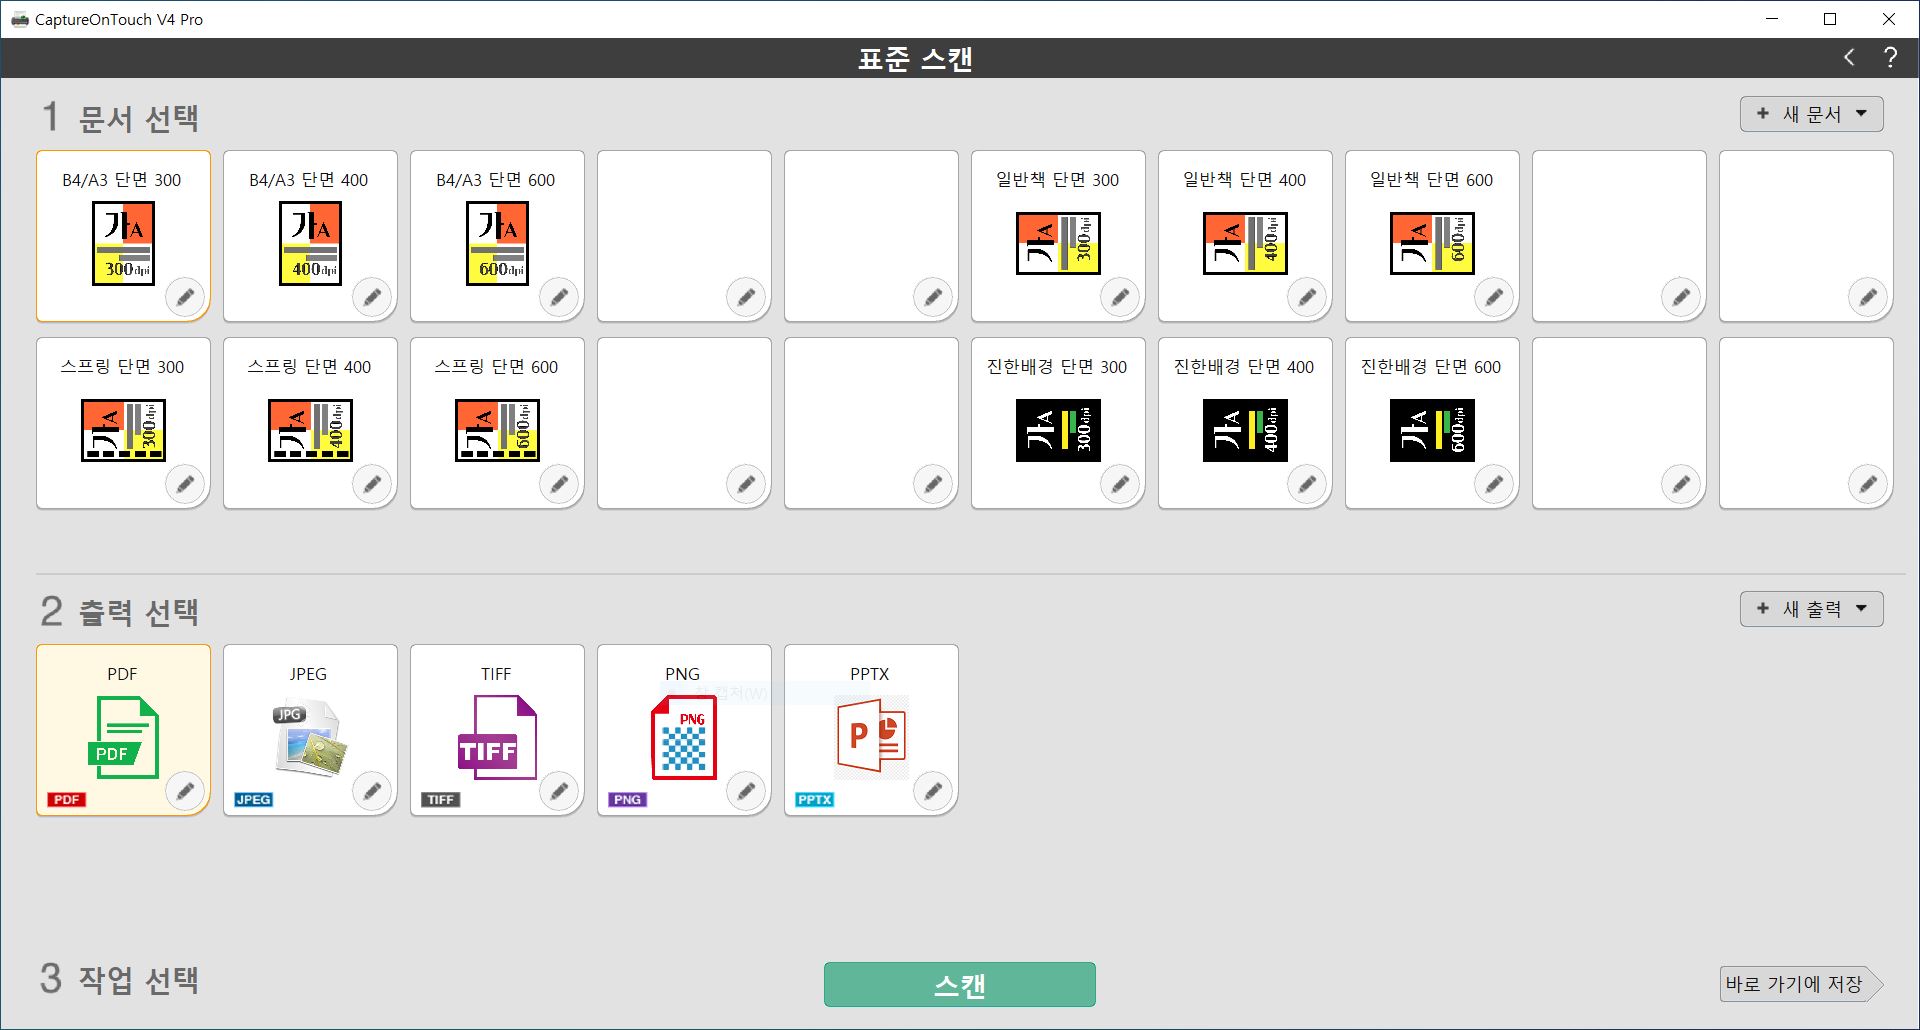This screenshot has height=1030, width=1920.
Task: Select the 스프링 단면 600 document preset
Action: pos(496,422)
